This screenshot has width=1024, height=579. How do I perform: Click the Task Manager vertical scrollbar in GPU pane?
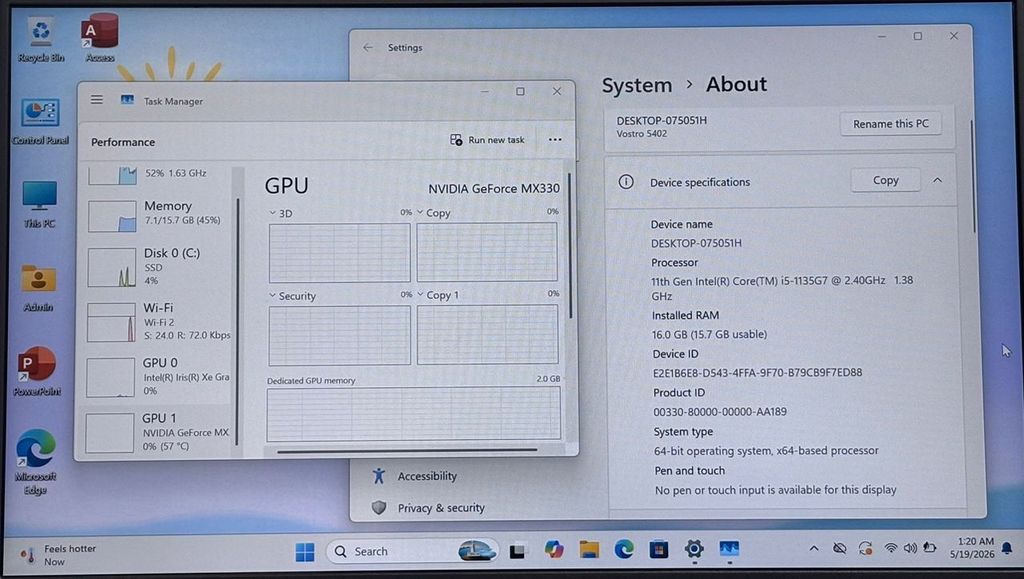coord(570,245)
